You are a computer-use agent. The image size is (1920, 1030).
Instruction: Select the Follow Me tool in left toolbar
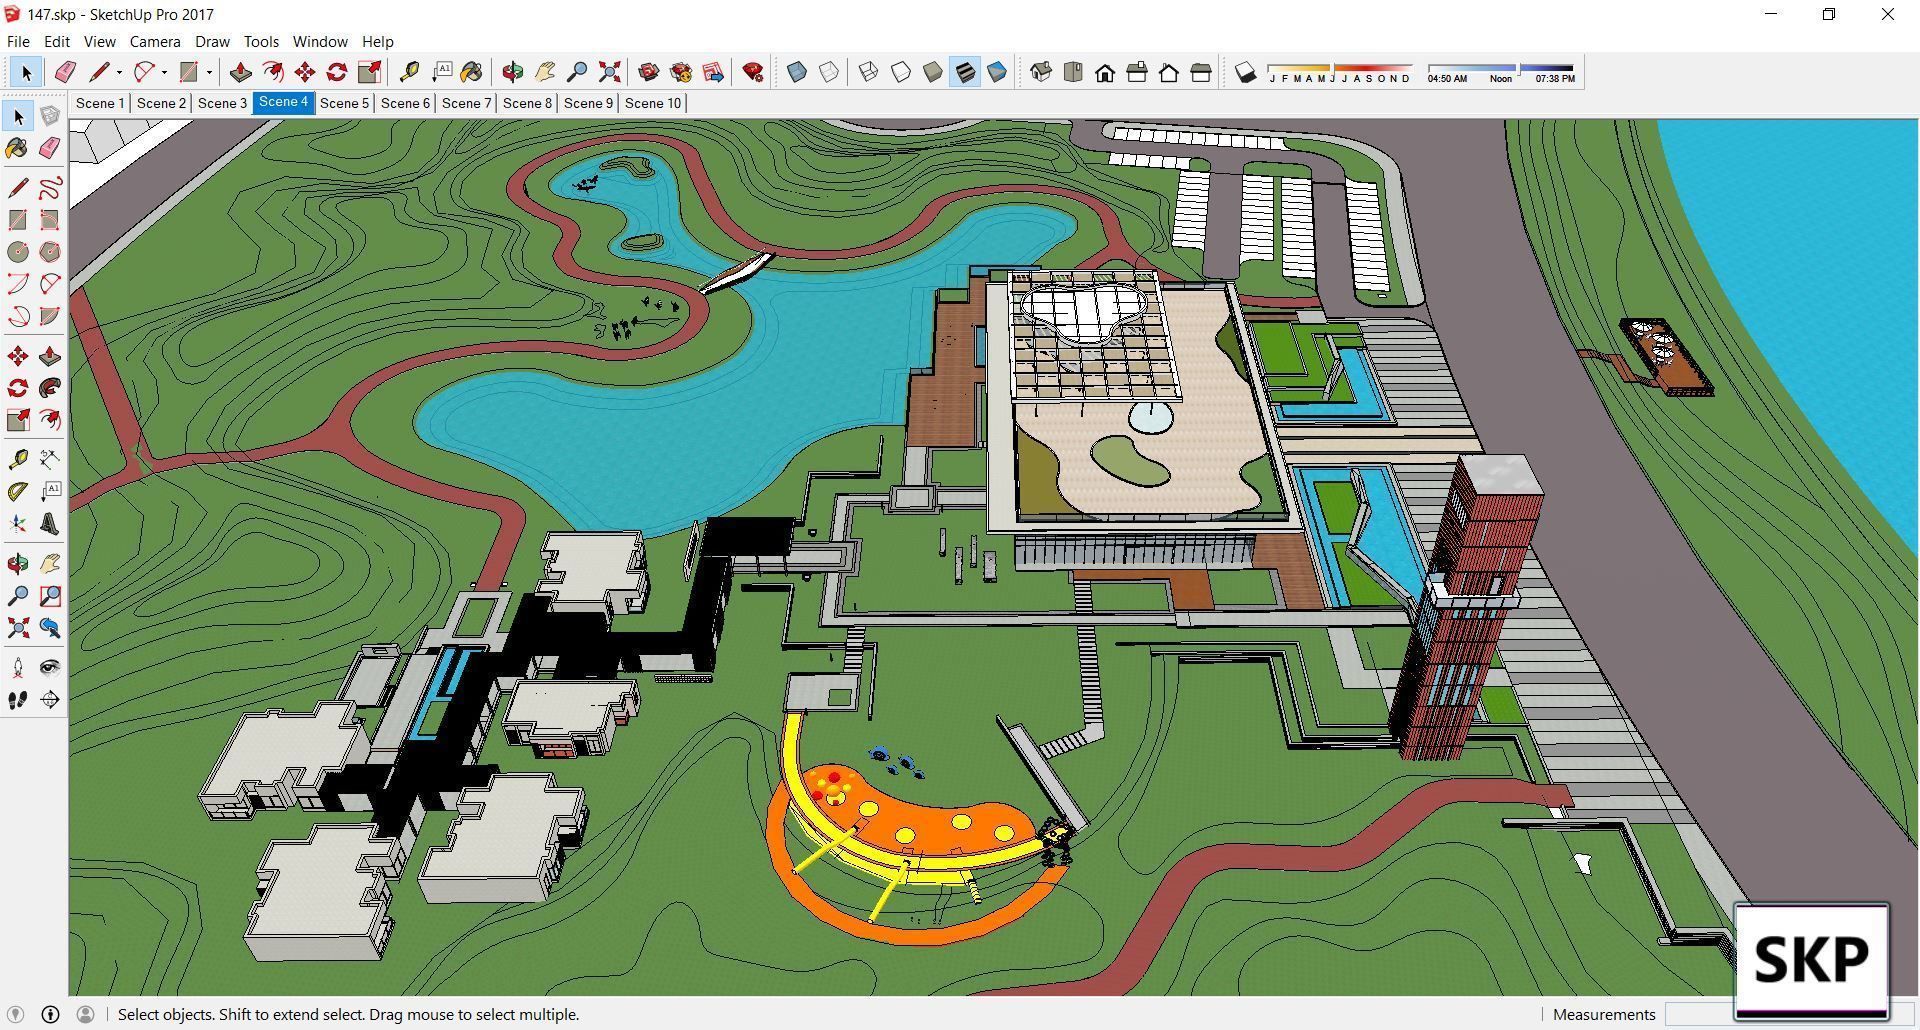(50, 388)
